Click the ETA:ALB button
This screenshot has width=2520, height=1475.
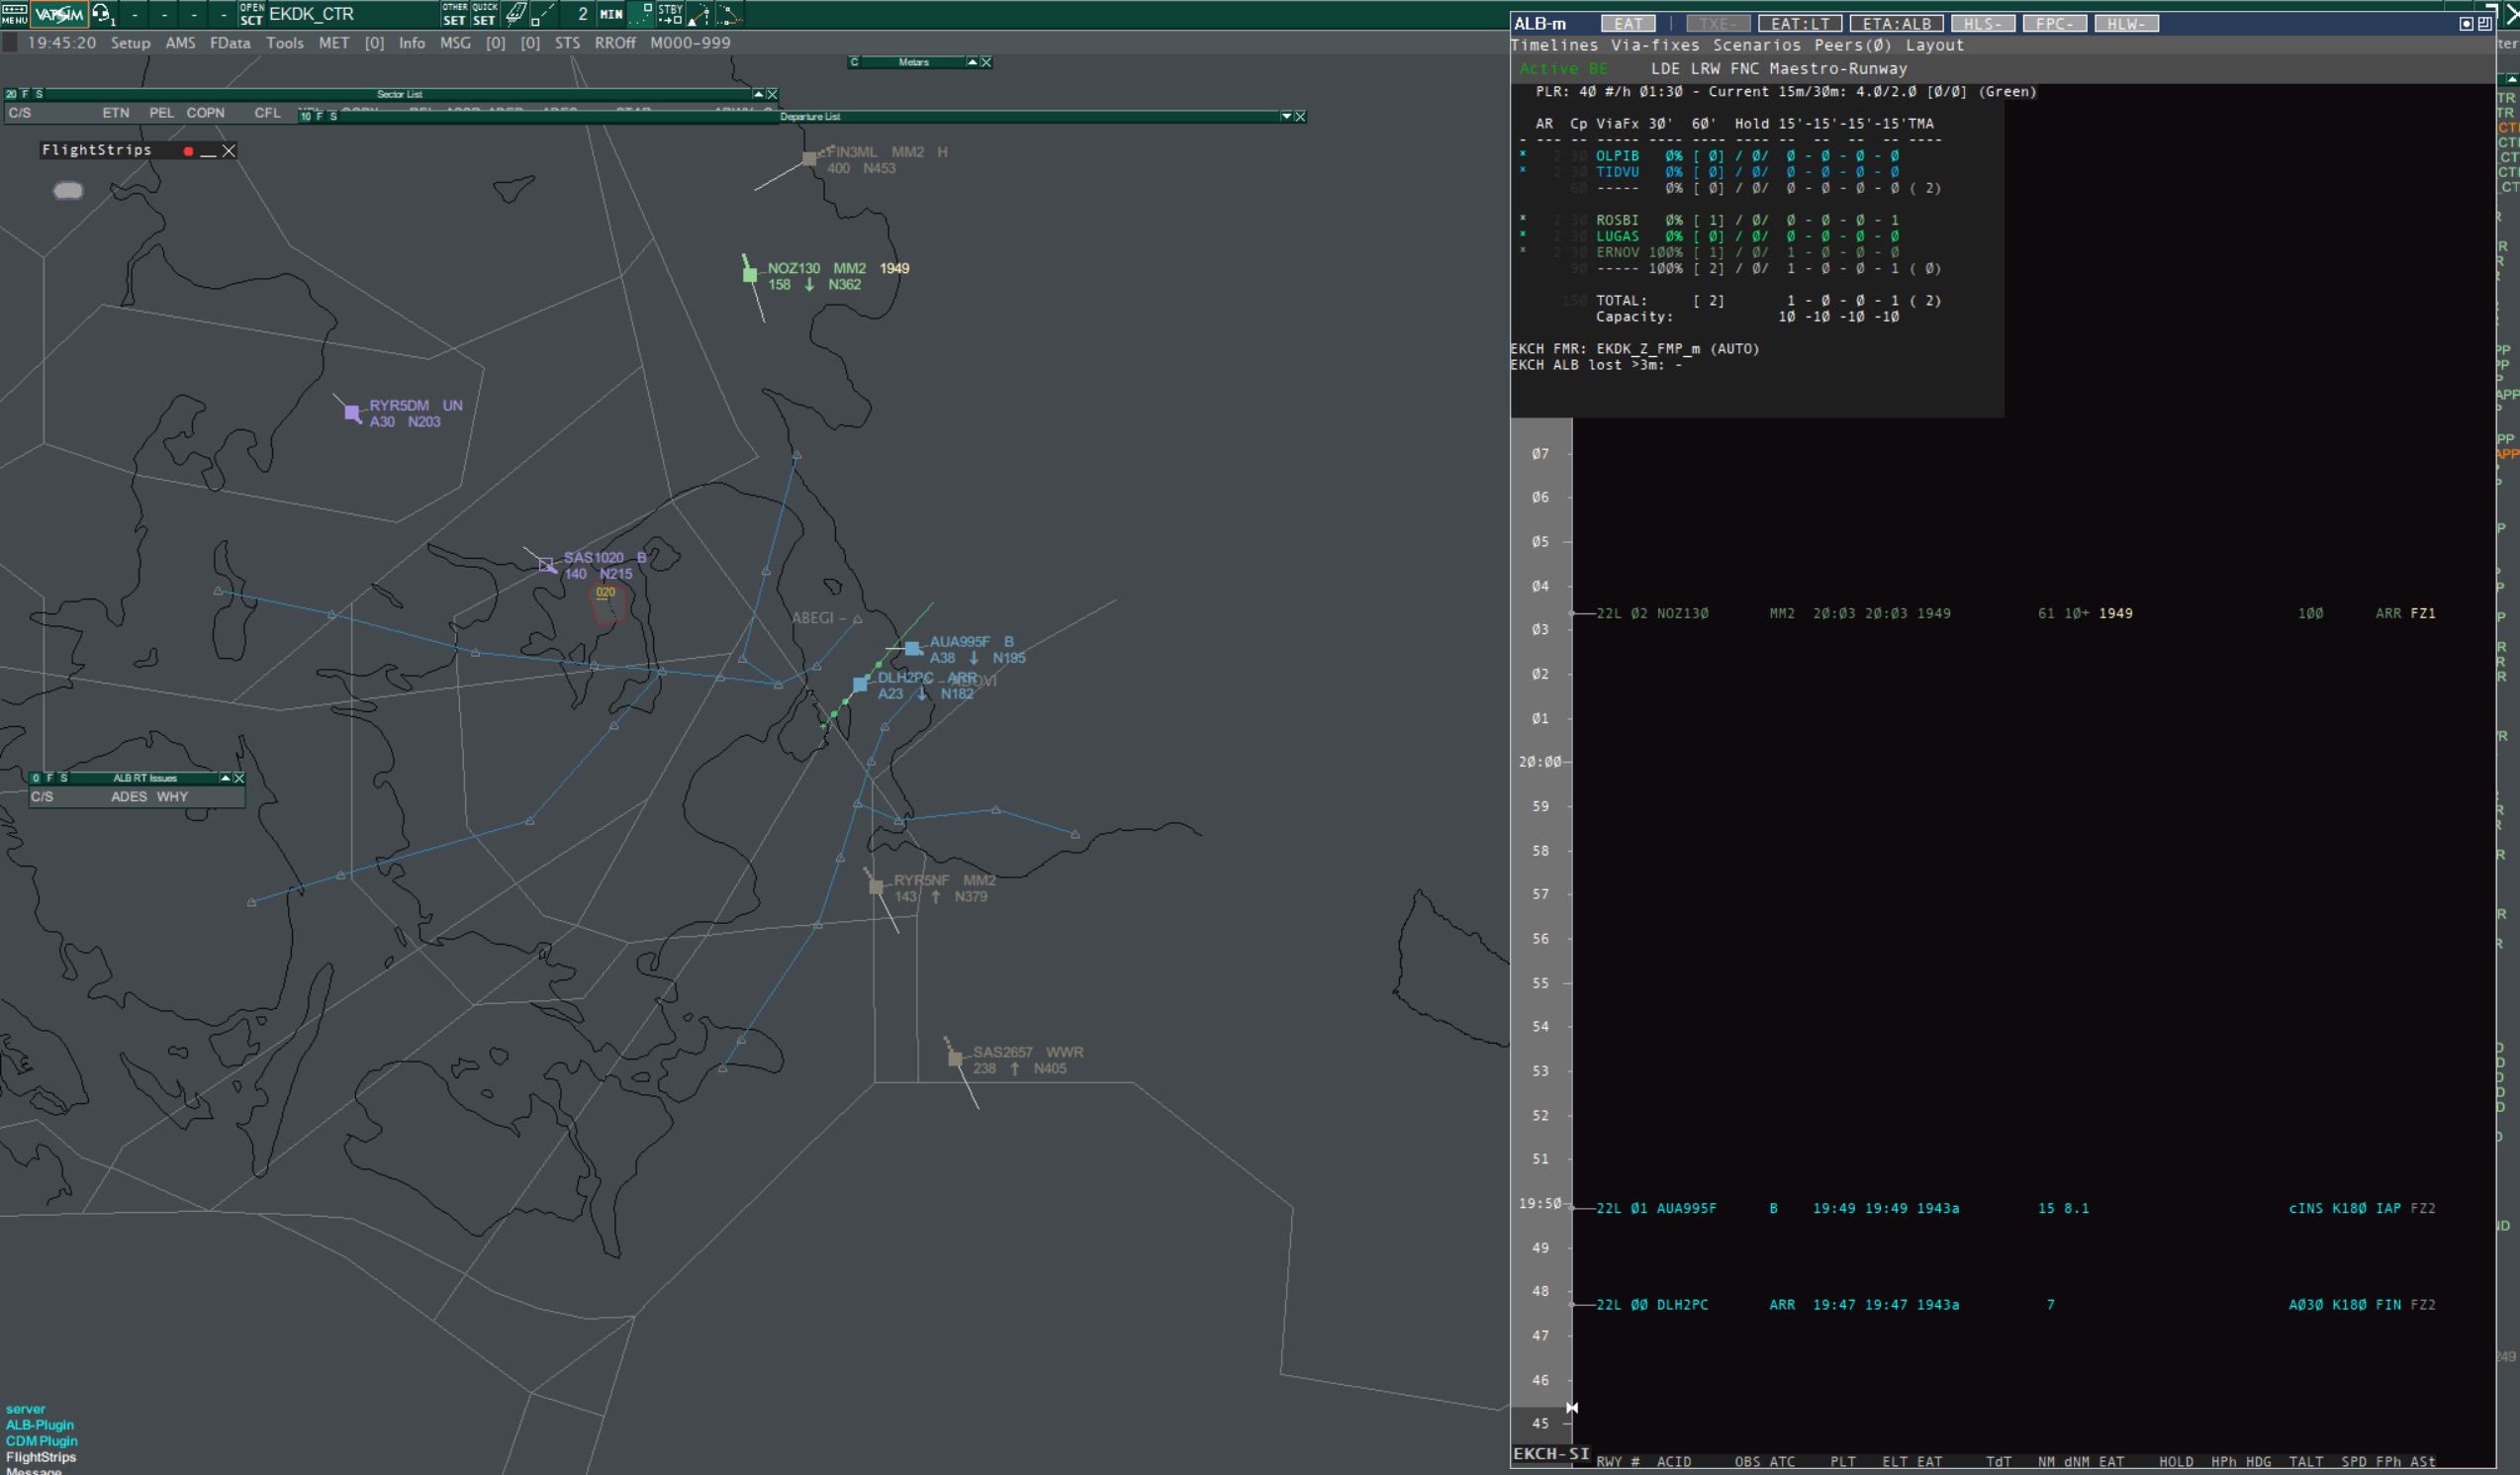pos(1896,23)
